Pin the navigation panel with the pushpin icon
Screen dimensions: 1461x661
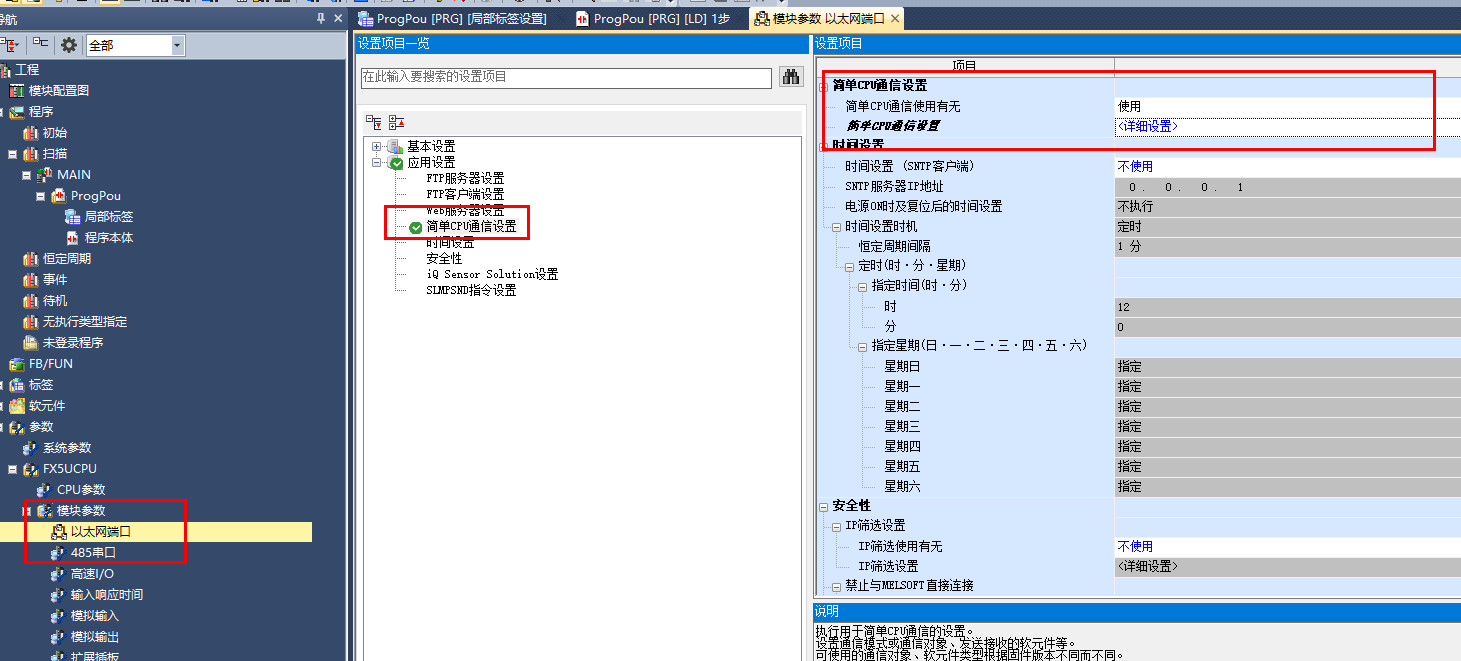pos(321,19)
